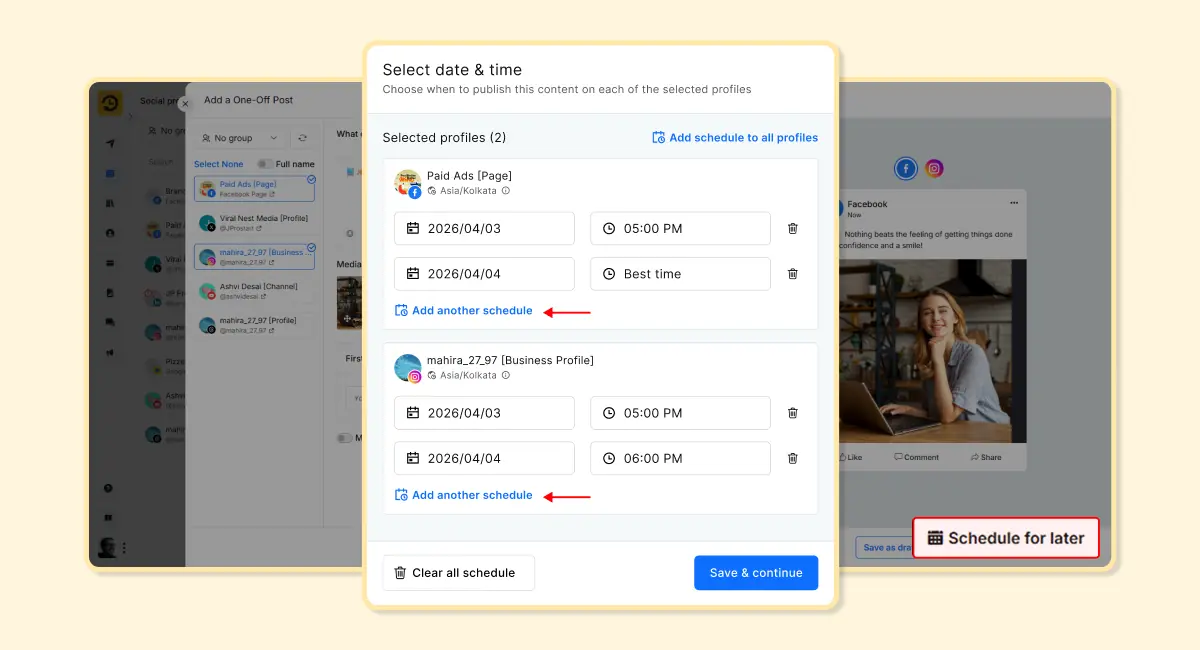The height and width of the screenshot is (650, 1200).
Task: Click the clock icon beside 05:00 PM
Action: click(609, 228)
